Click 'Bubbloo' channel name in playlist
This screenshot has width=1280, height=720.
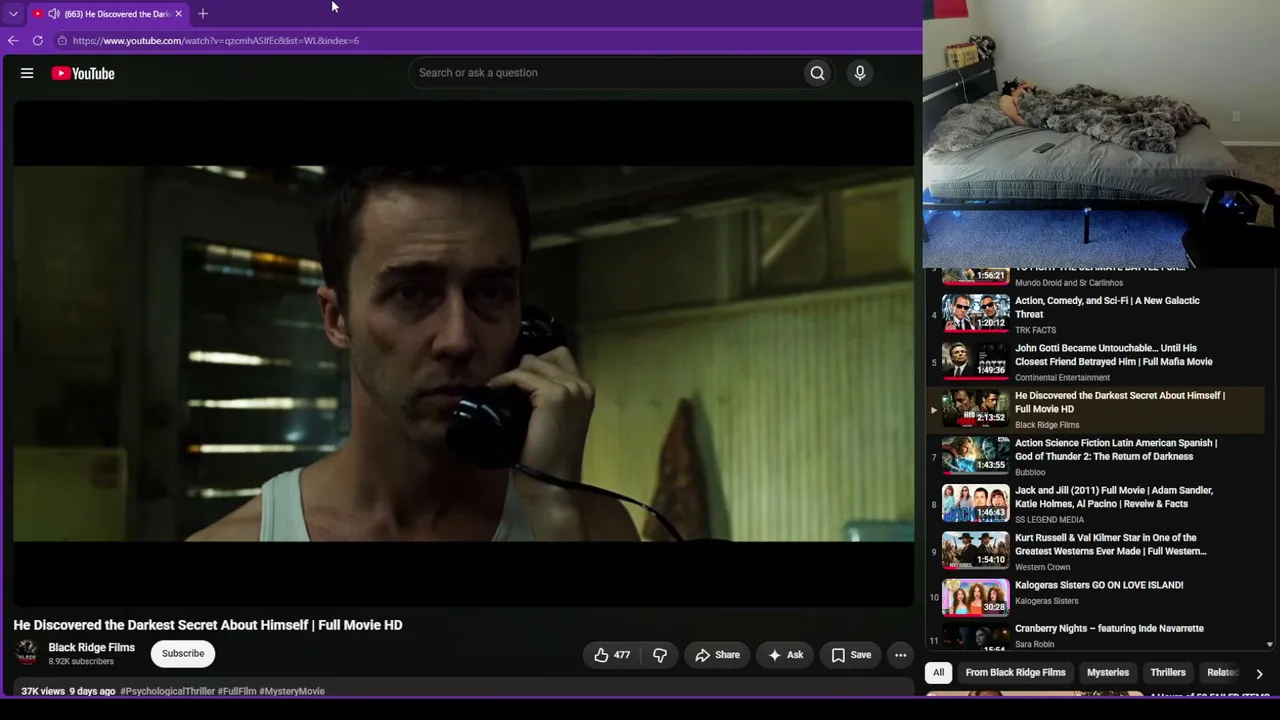[x=1030, y=472]
